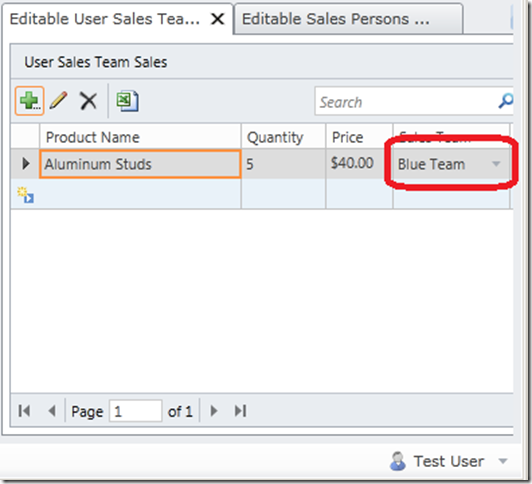Go to the previous page

coord(52,411)
